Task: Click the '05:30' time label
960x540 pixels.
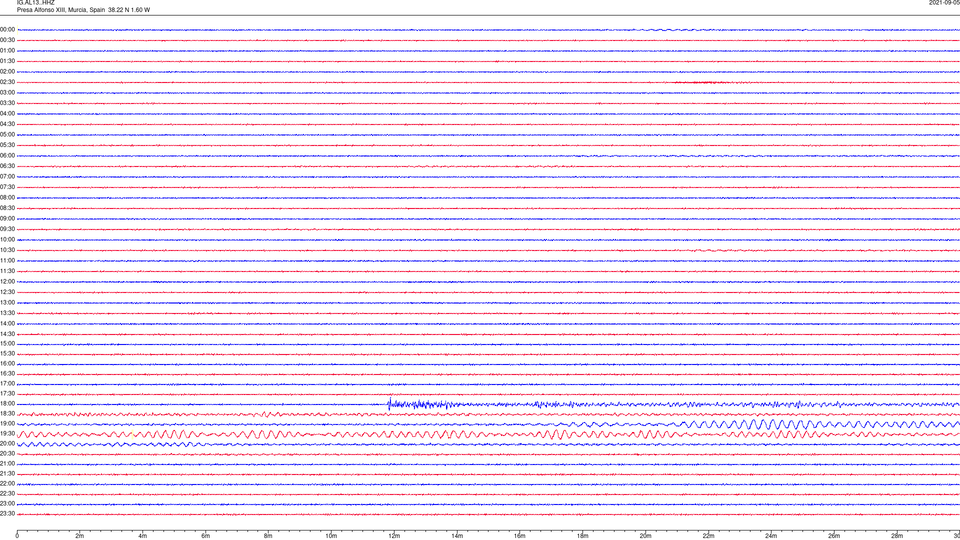Action: coord(7,145)
